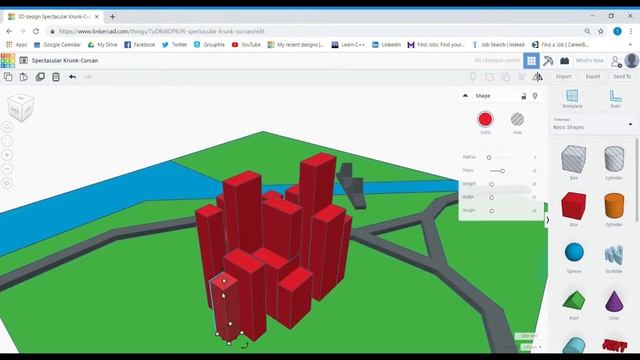Close the 3D design browser tab
Screen dimensions: 640x360
pos(97,17)
